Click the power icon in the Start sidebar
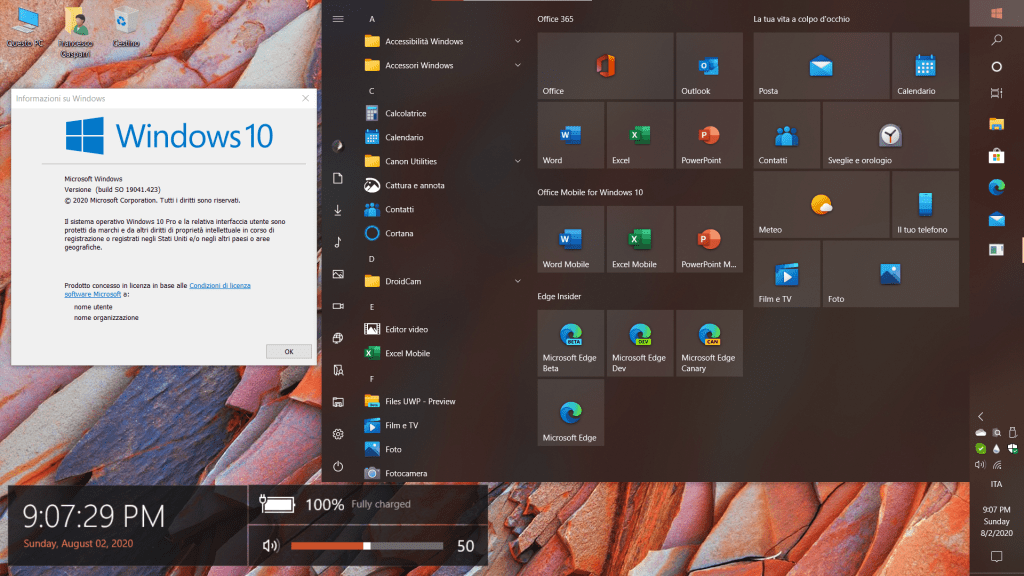1024x576 pixels. click(x=338, y=466)
